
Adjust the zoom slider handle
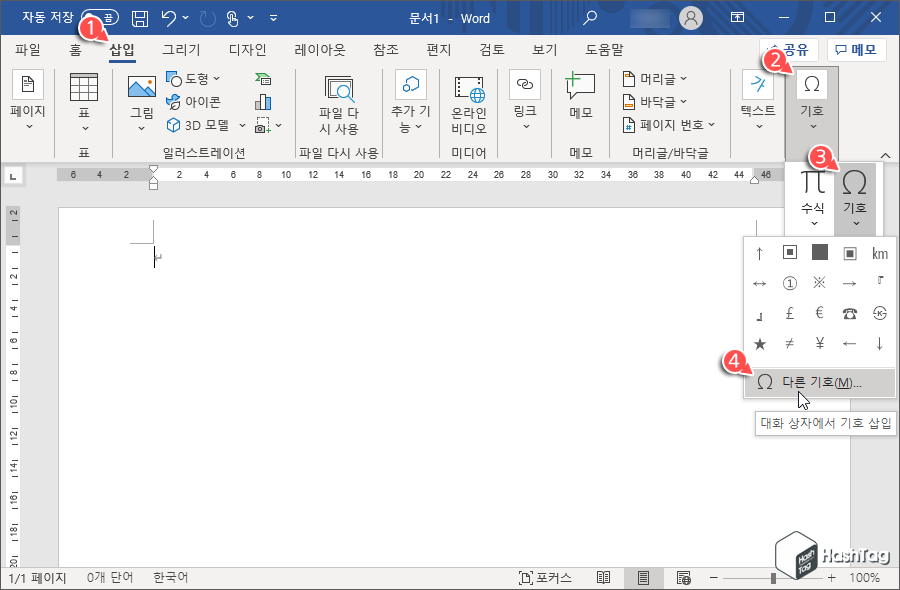coord(773,577)
